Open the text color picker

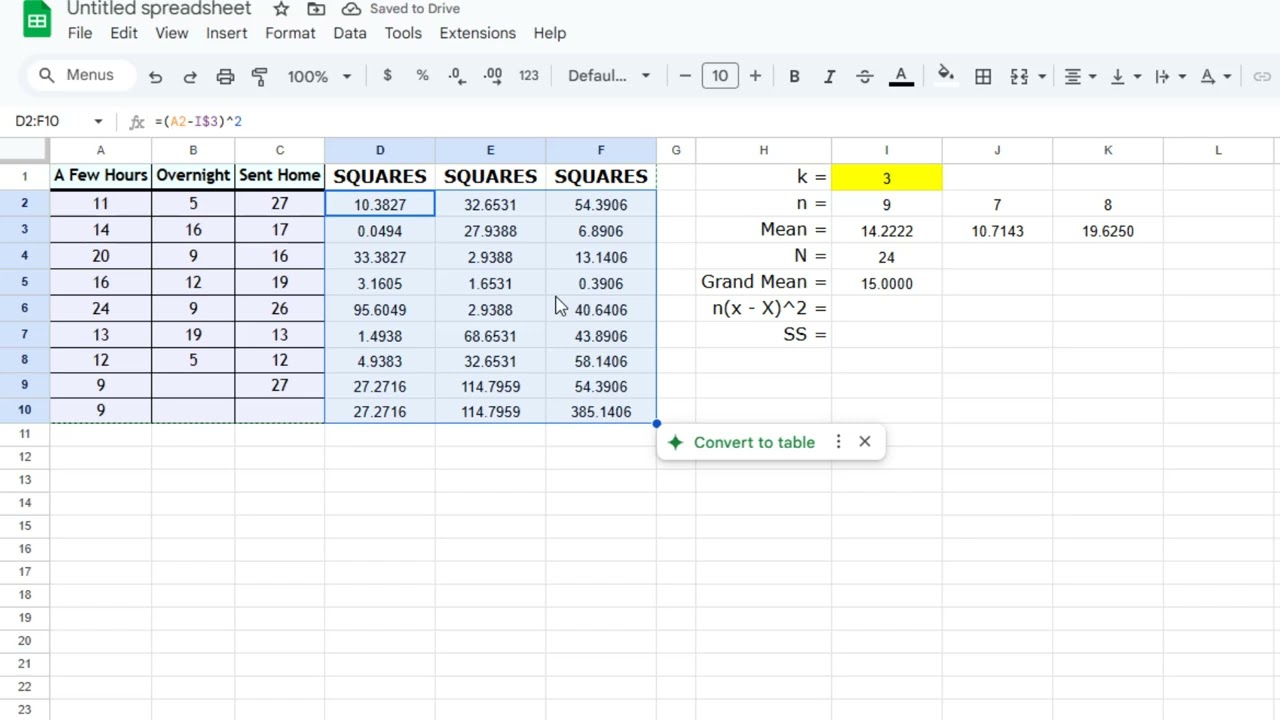(x=901, y=76)
